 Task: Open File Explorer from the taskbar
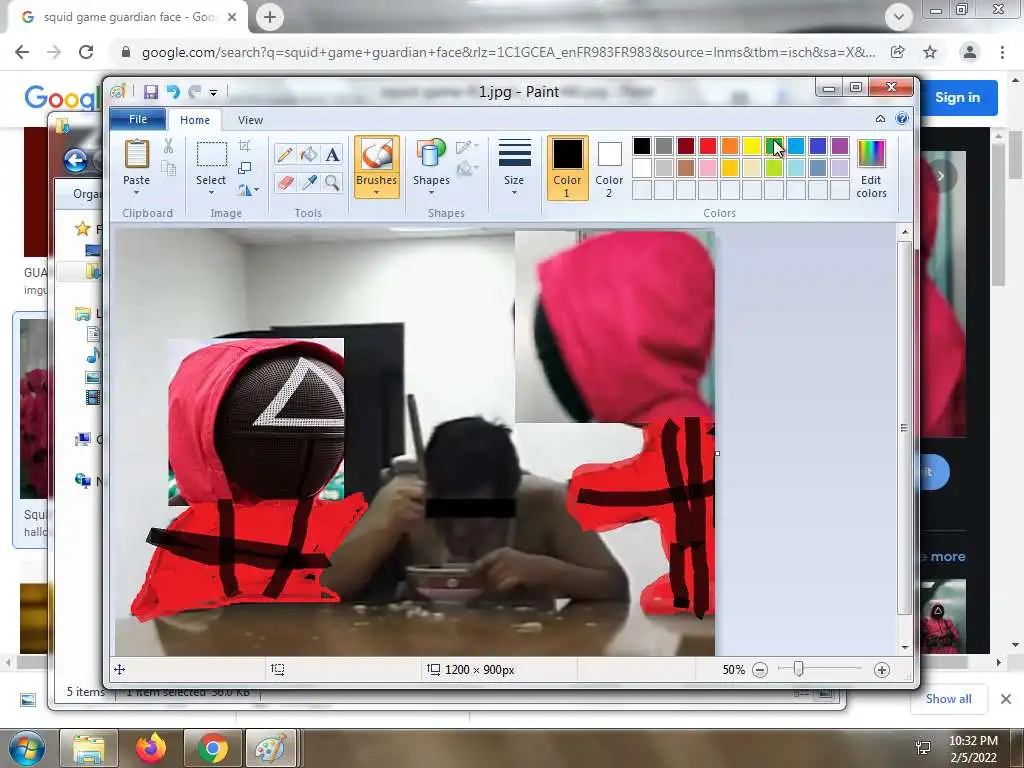tap(89, 748)
